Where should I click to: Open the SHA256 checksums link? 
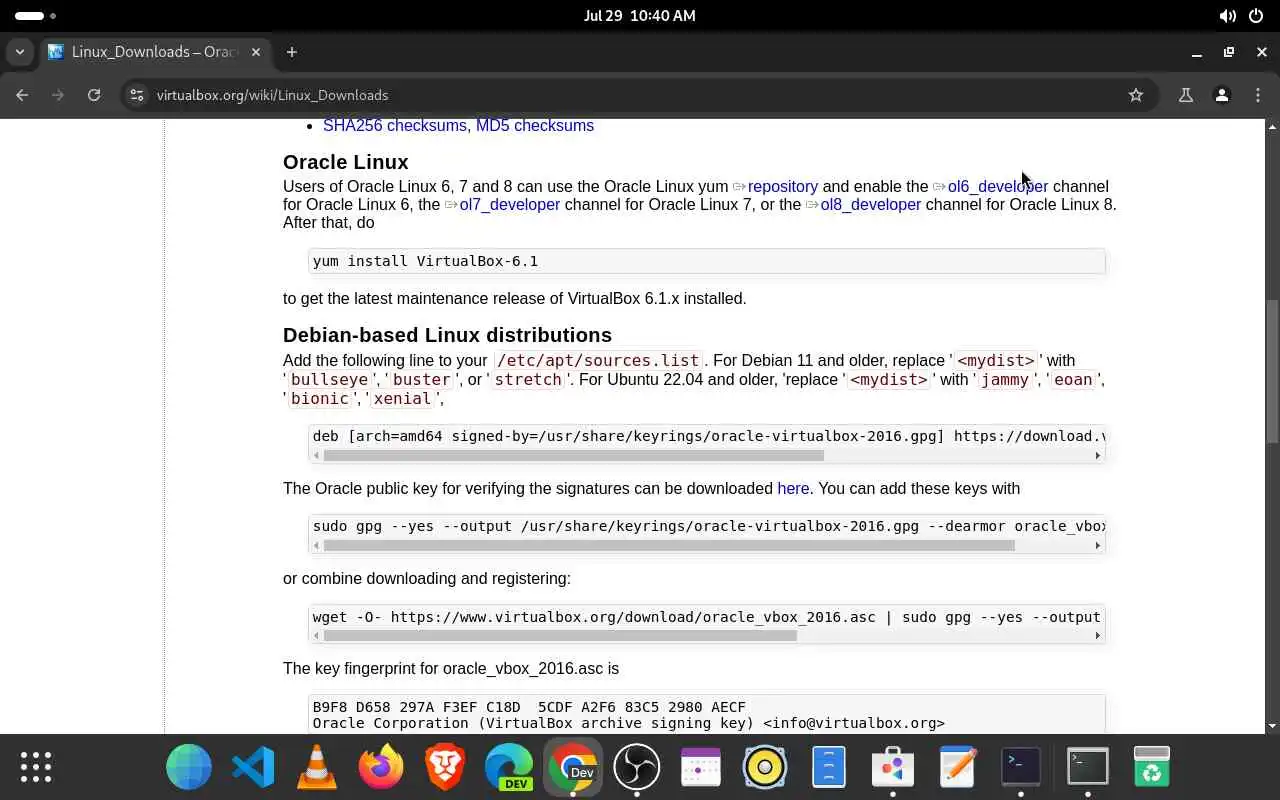coord(395,126)
